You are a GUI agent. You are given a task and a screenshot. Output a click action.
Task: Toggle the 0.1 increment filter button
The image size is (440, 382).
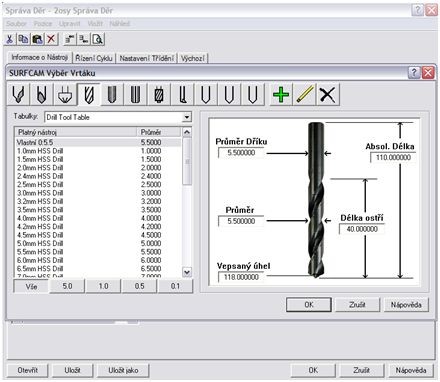pos(175,286)
